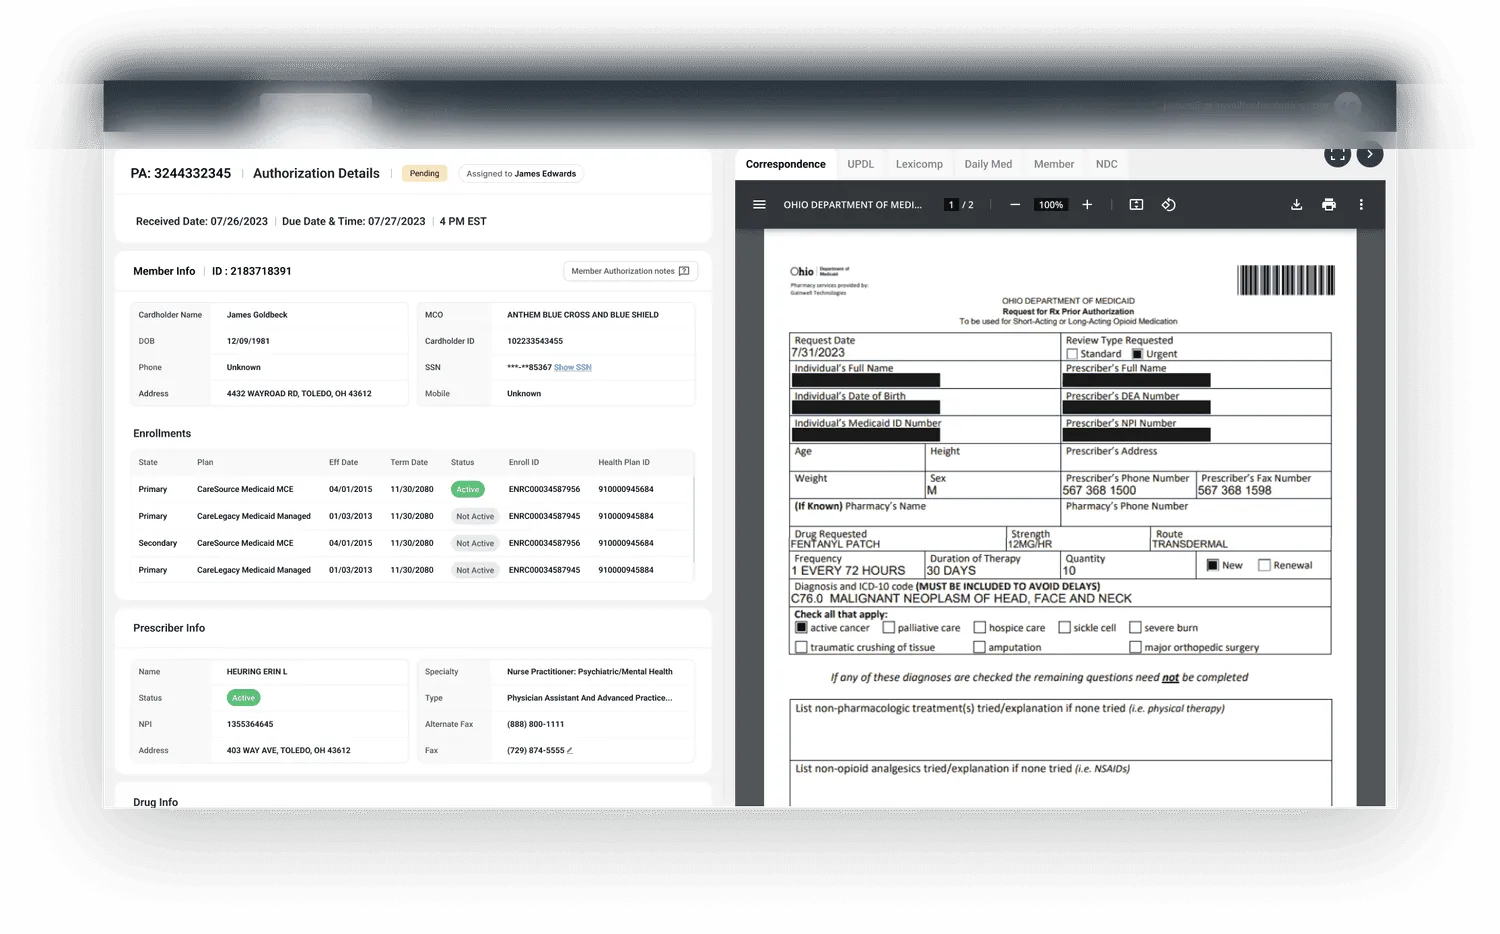The image size is (1500, 934).
Task: Click the Health Plan ID column header
Action: click(624, 463)
